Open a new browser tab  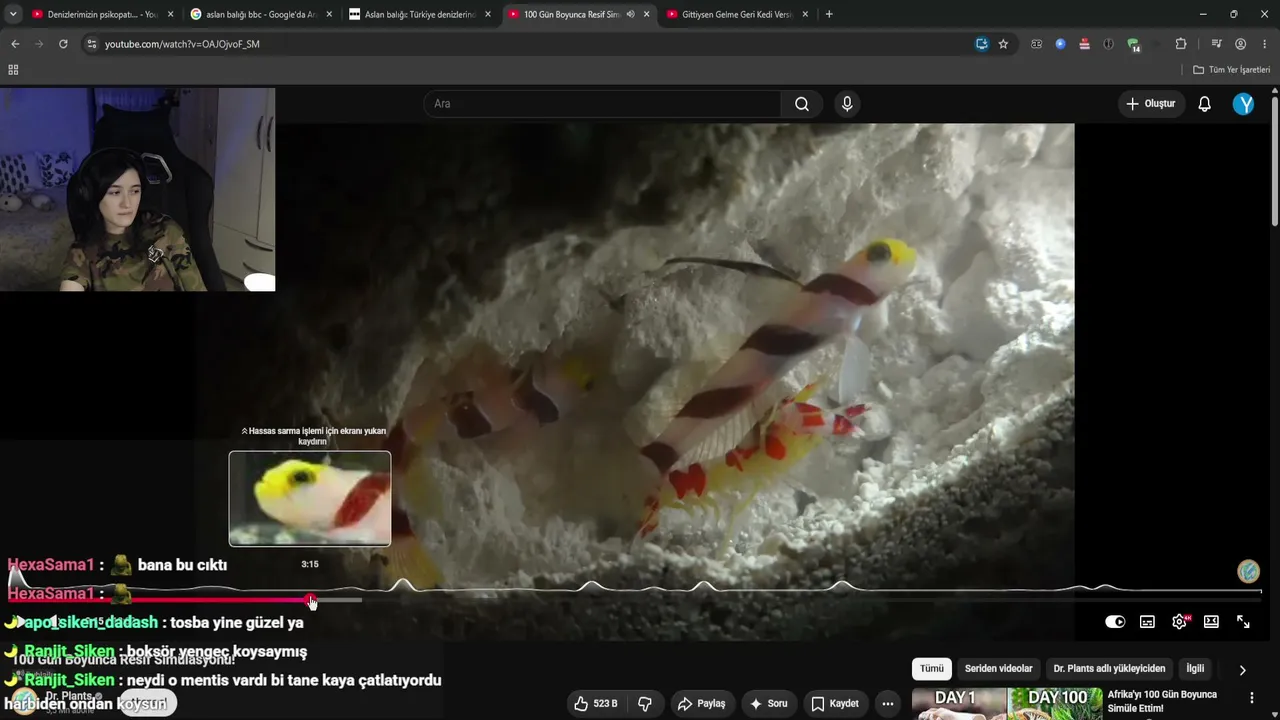point(829,14)
